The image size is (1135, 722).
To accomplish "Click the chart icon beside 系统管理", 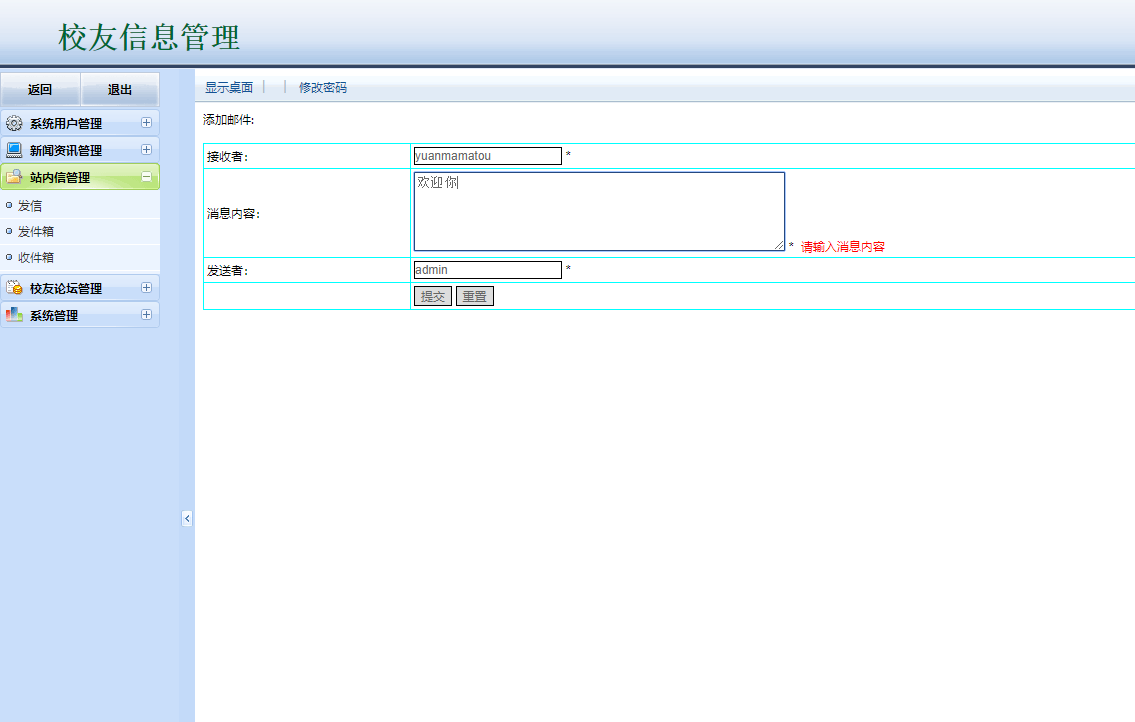I will point(14,314).
